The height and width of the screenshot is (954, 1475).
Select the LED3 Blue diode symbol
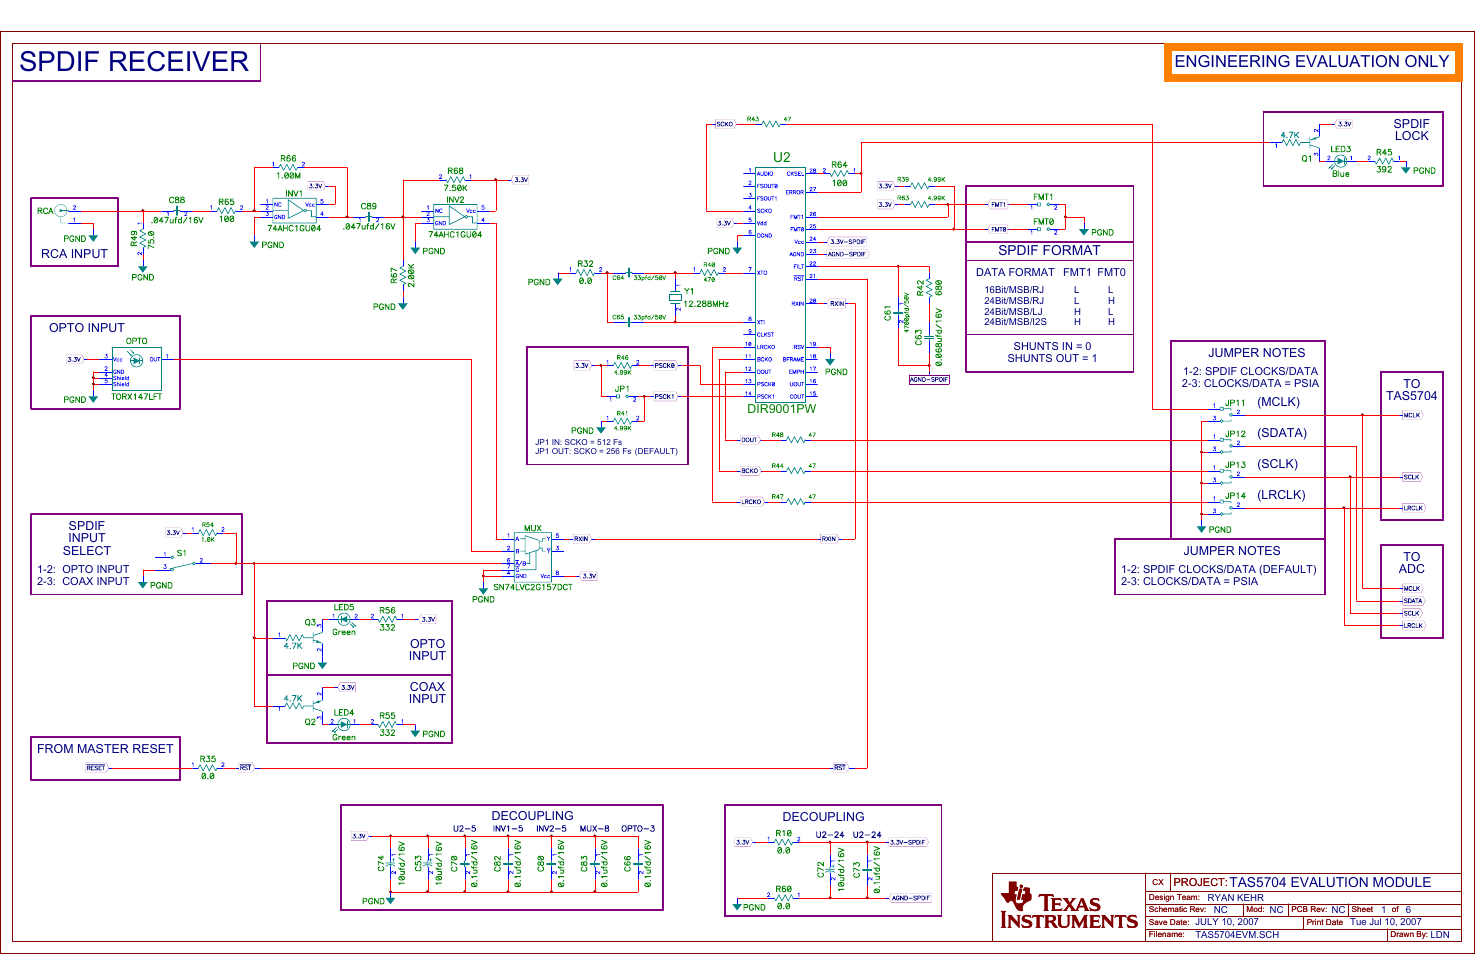tap(1340, 160)
